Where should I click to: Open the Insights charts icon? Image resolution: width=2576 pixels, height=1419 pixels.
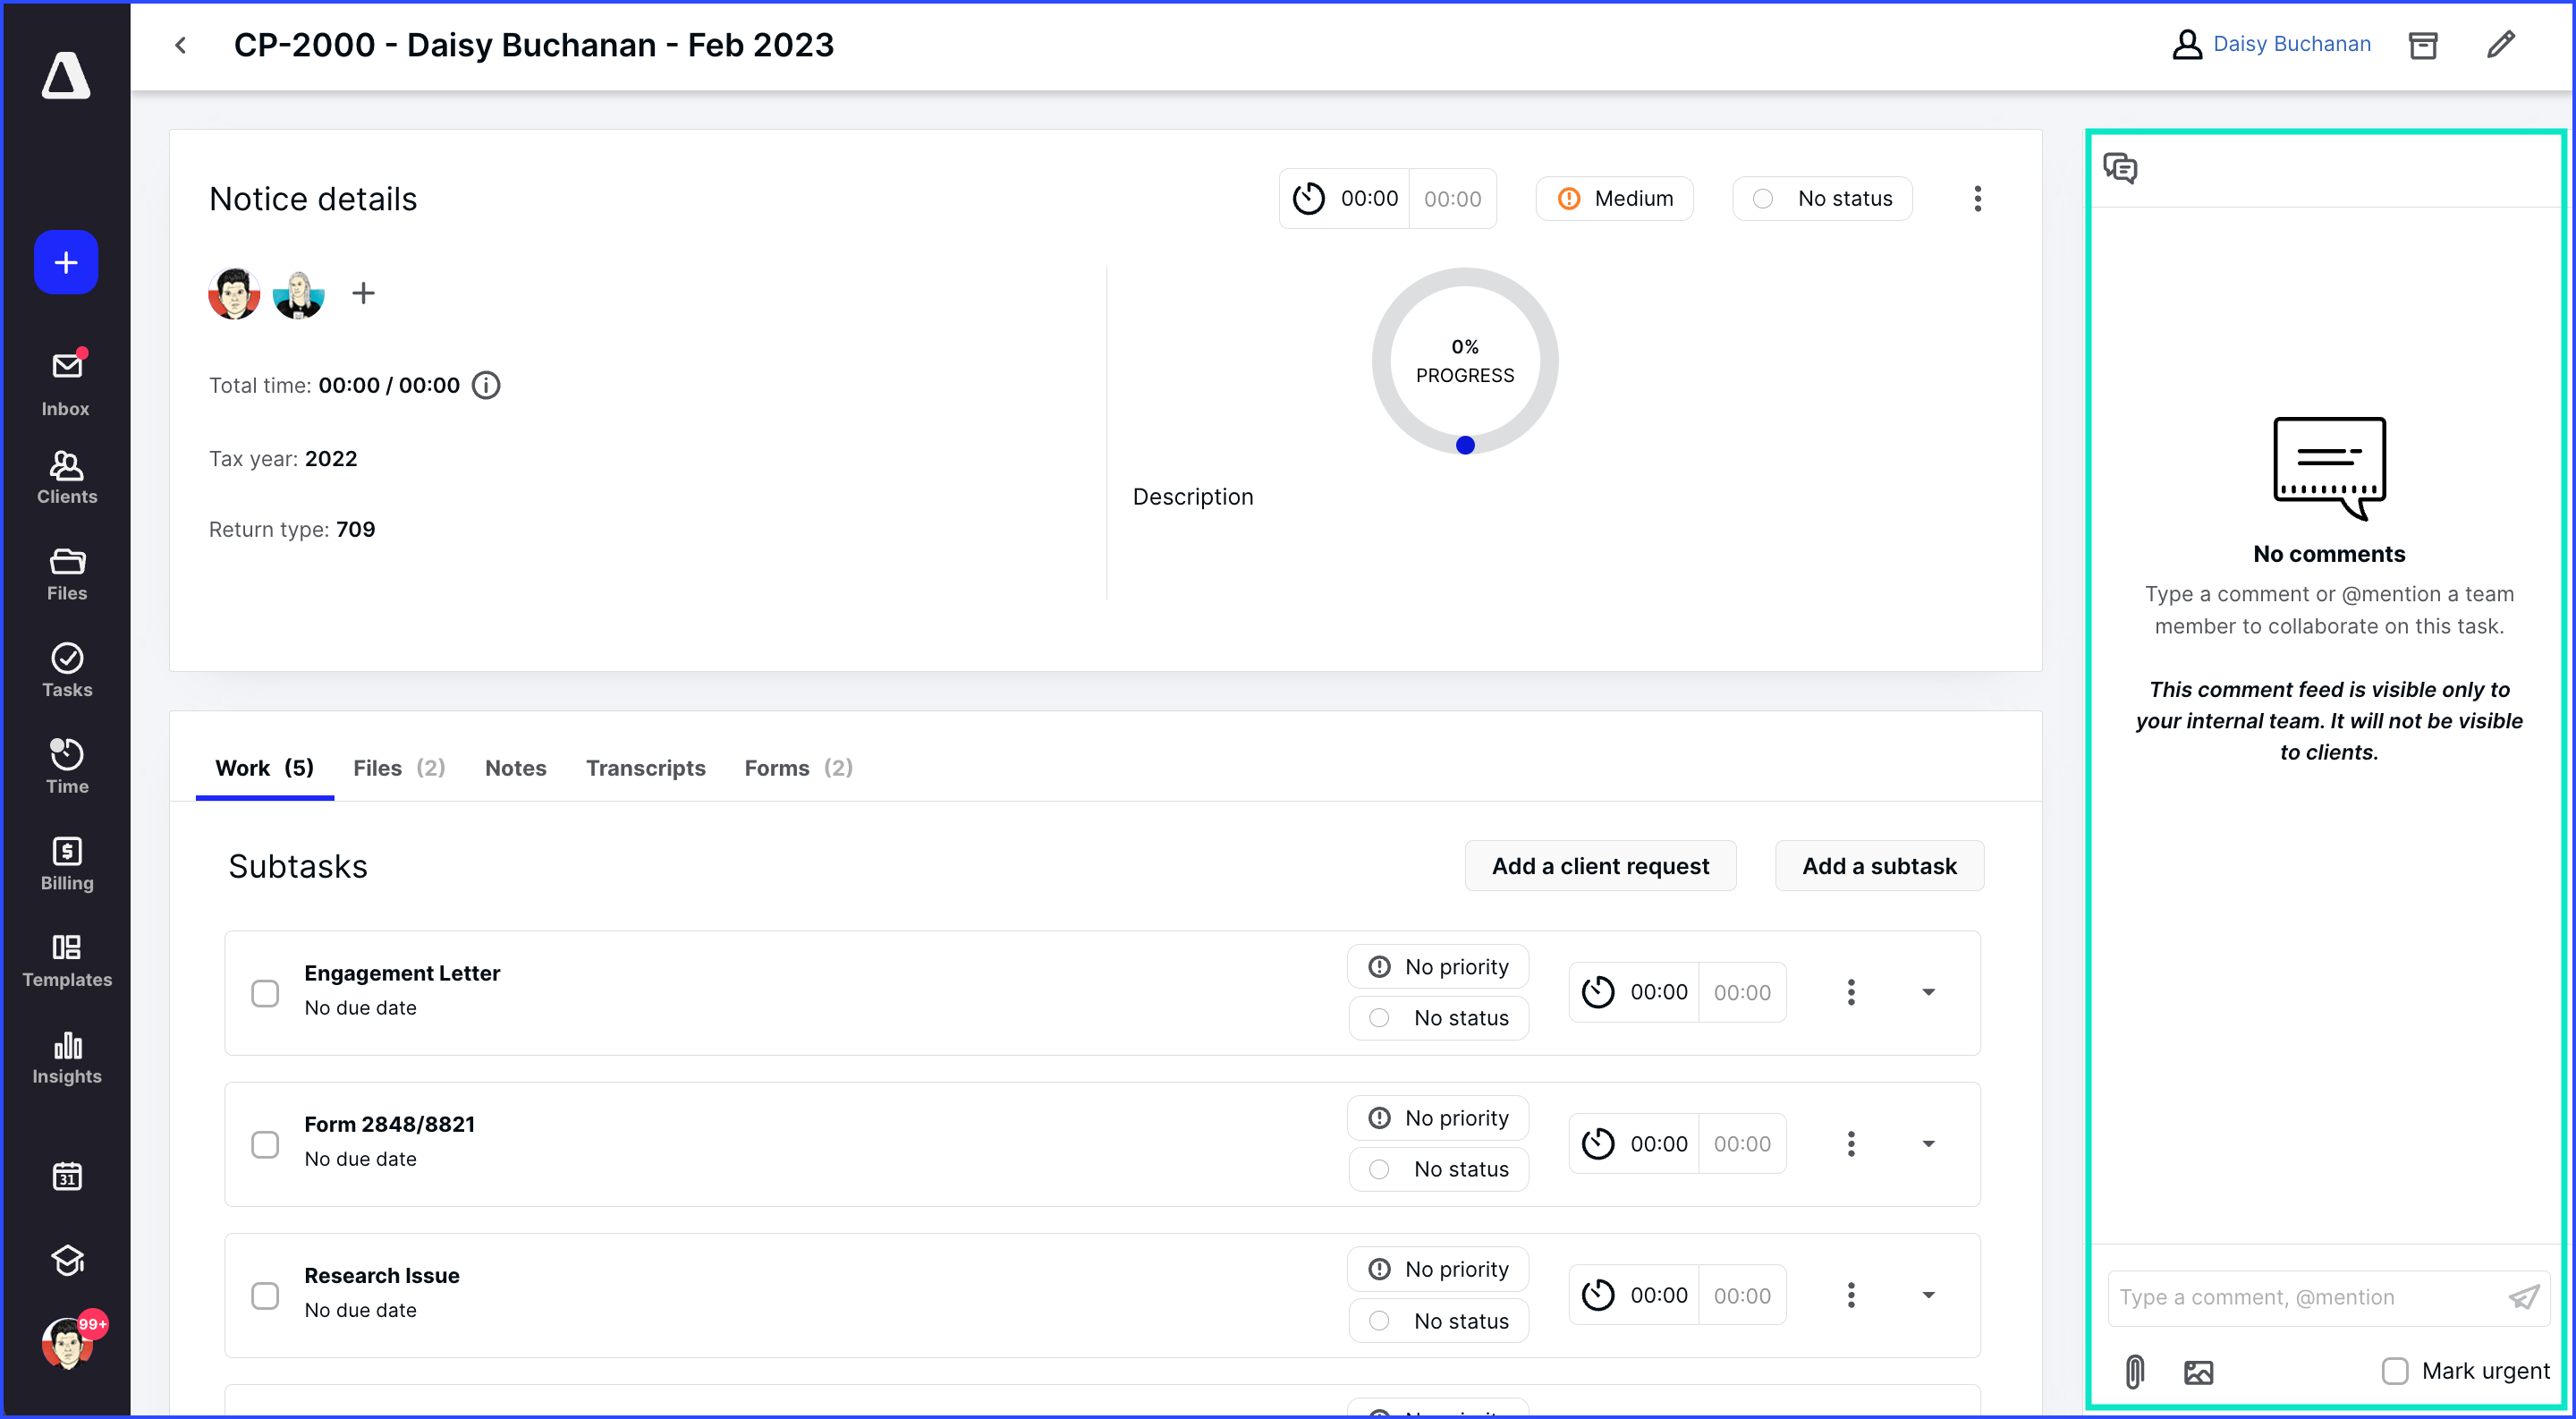[66, 1057]
